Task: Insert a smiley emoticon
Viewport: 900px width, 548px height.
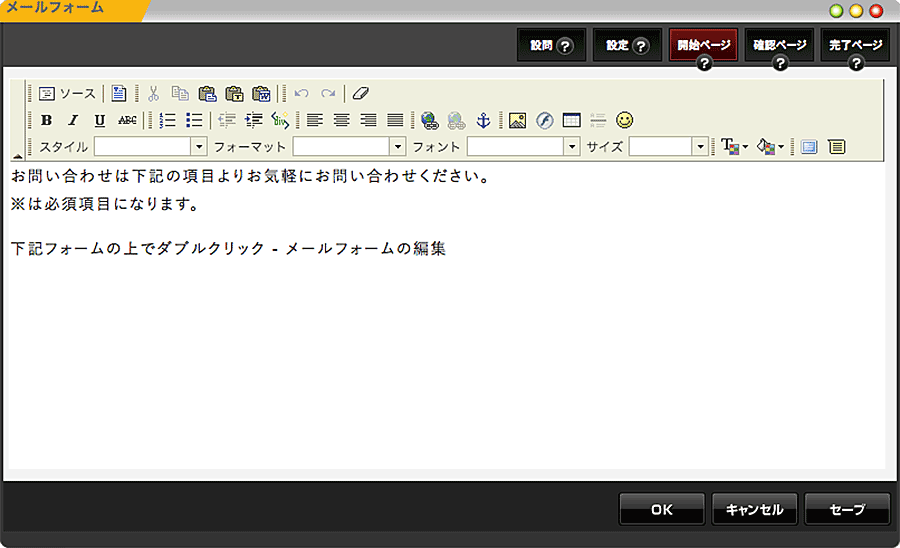Action: (x=624, y=120)
